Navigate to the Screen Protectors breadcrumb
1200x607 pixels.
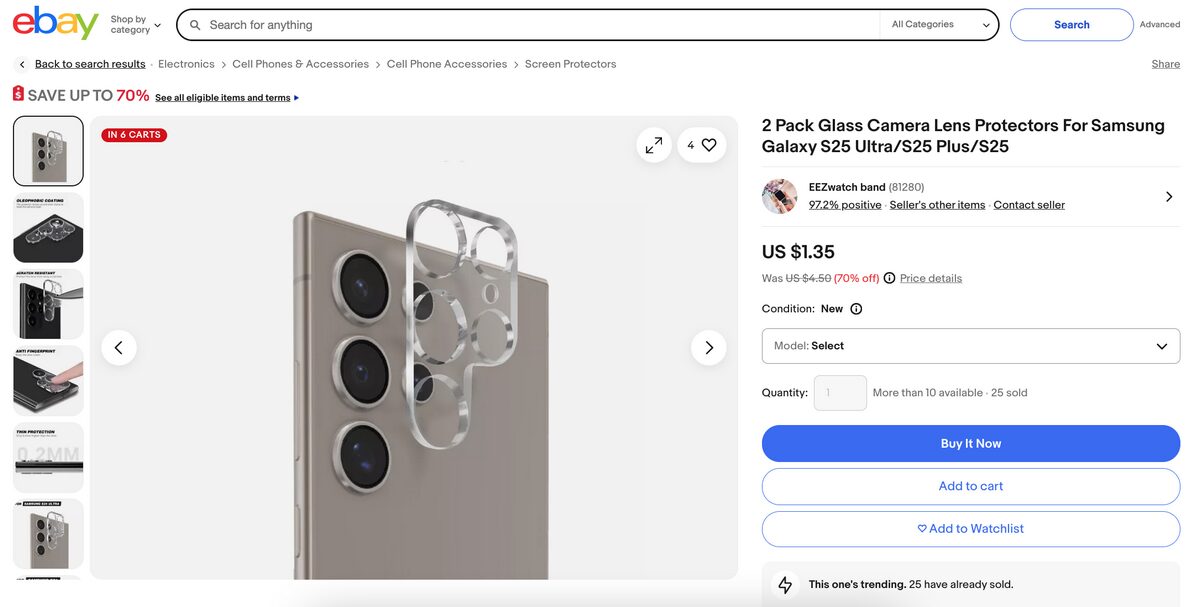point(570,63)
